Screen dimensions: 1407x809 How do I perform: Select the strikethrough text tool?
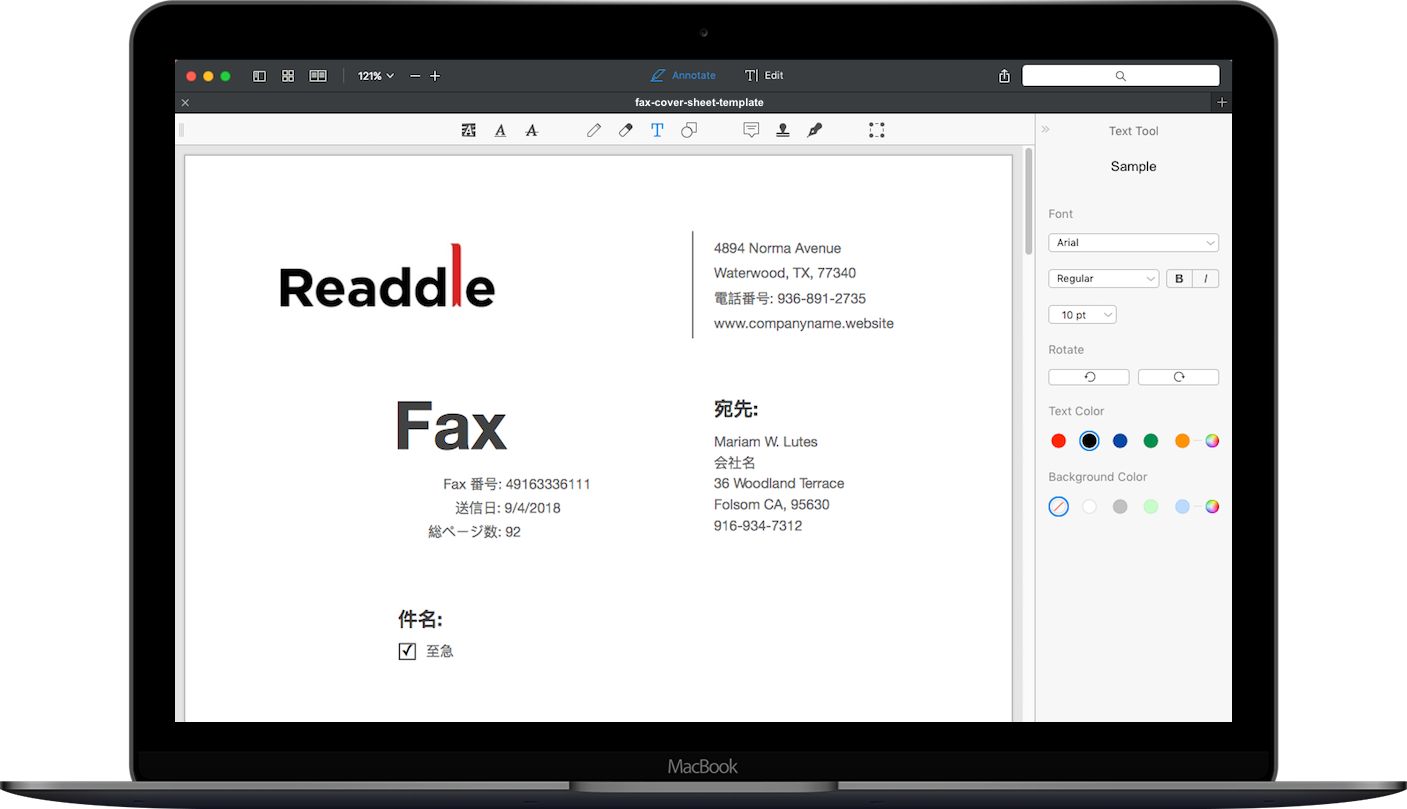[x=532, y=130]
